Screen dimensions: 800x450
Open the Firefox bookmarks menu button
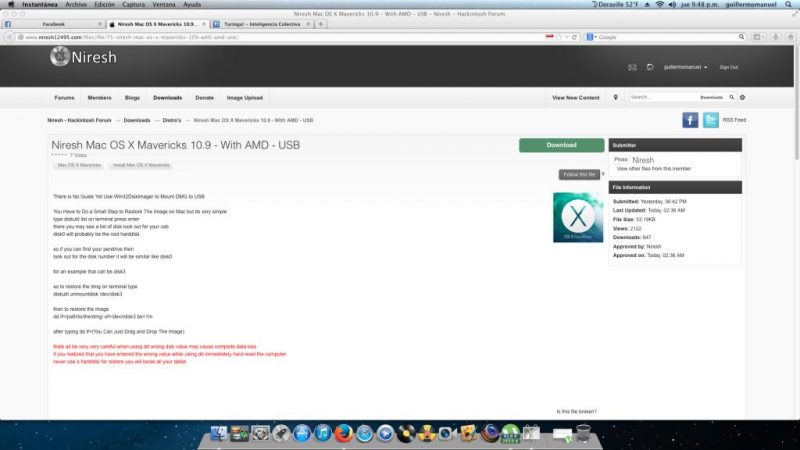click(x=758, y=37)
